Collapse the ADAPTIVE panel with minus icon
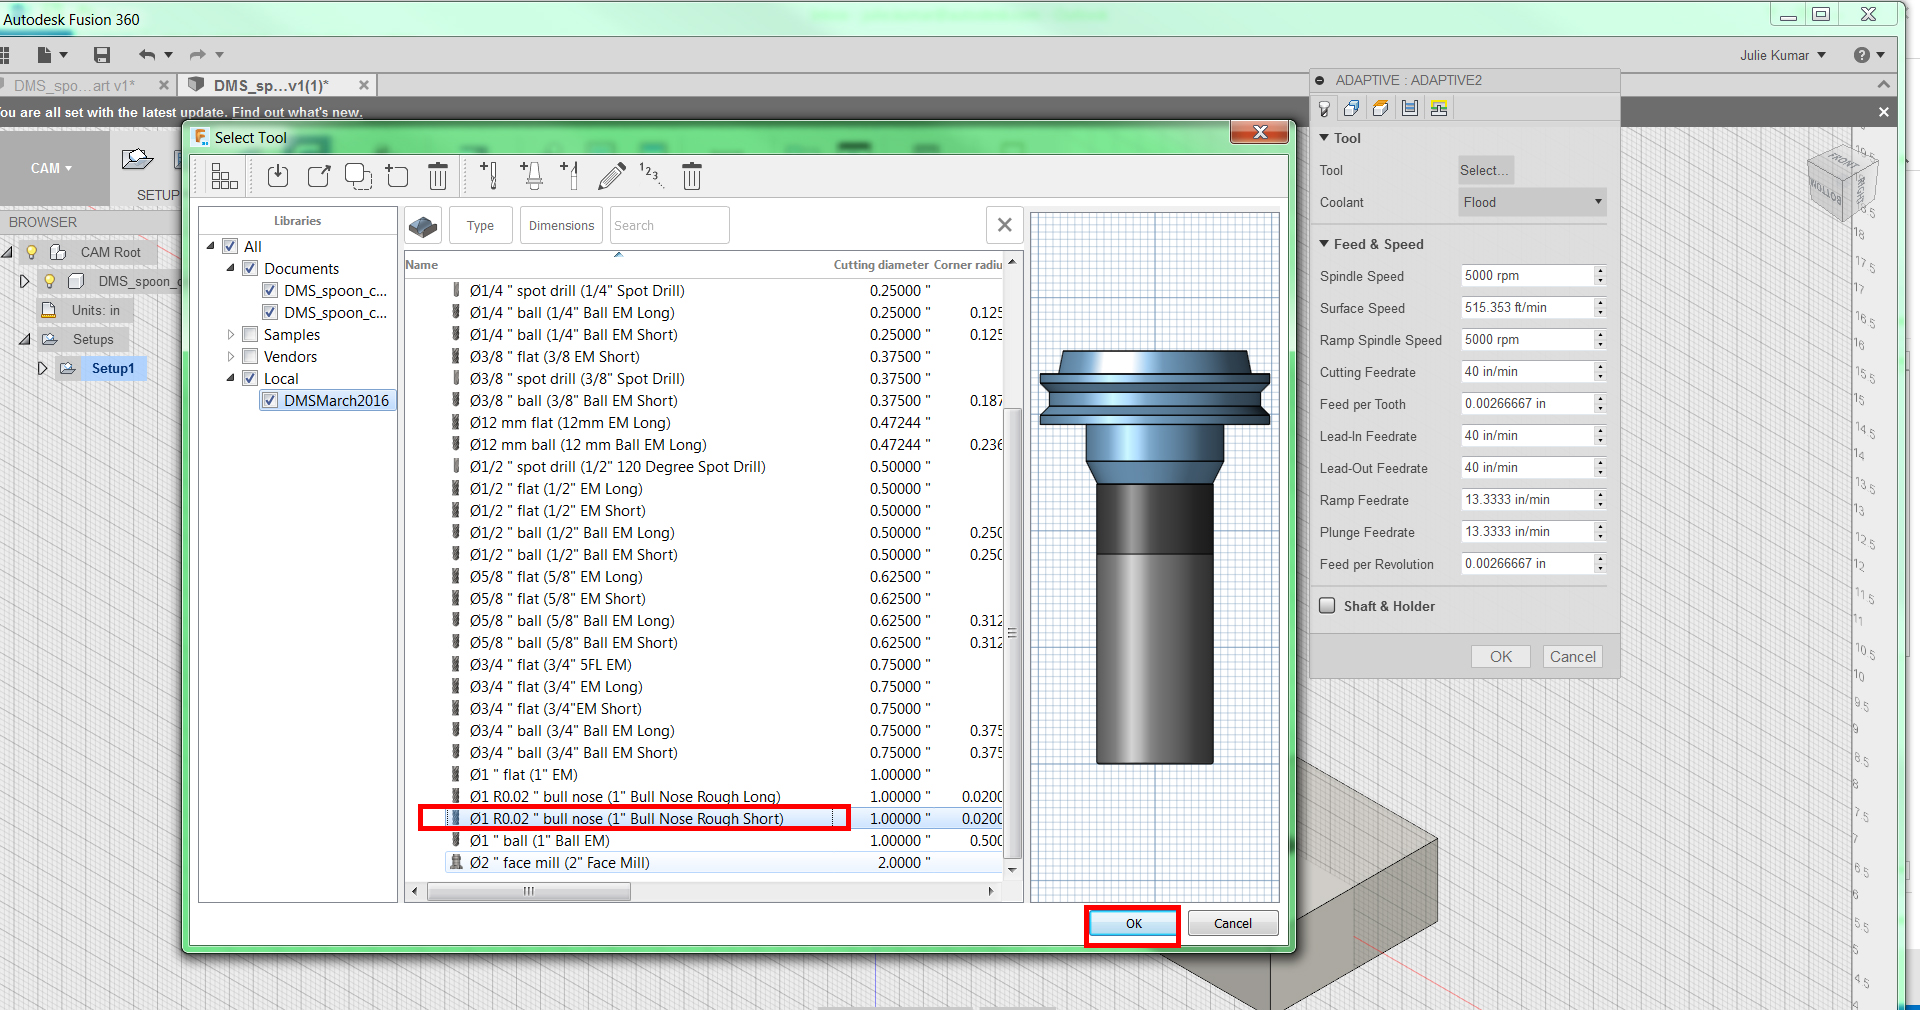 pyautogui.click(x=1320, y=80)
